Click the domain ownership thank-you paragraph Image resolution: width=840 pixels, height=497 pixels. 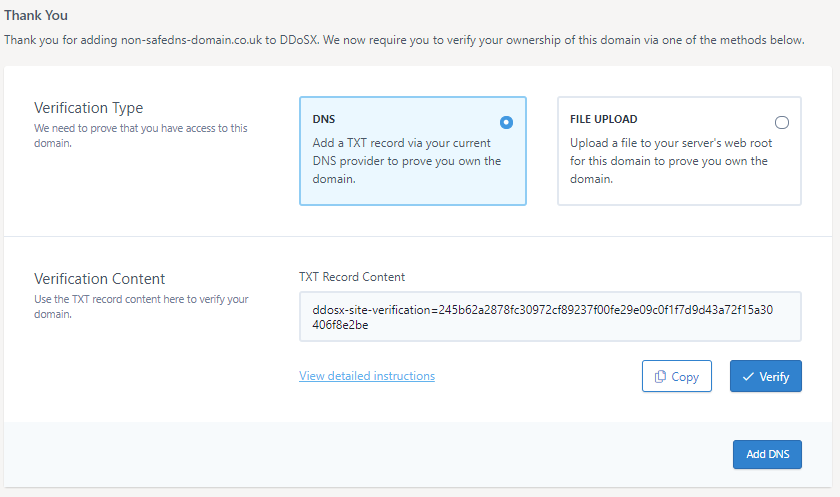(x=404, y=40)
